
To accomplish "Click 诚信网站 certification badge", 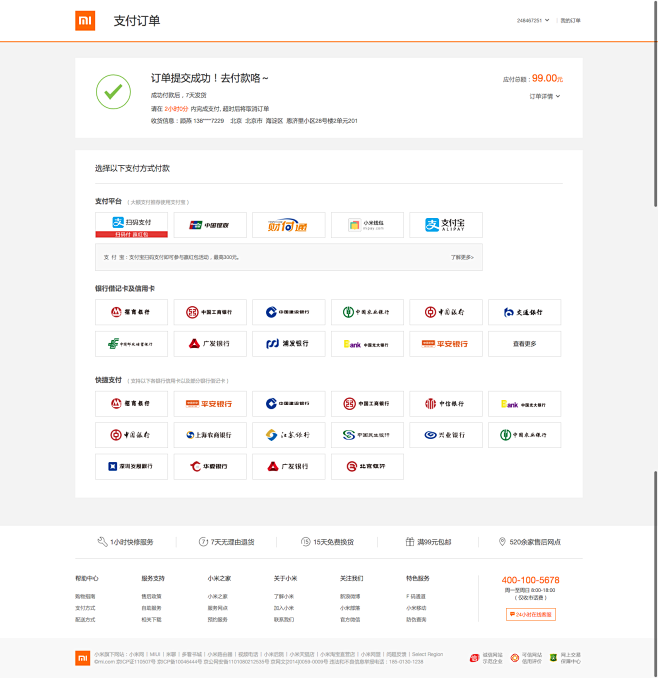I will [486, 658].
